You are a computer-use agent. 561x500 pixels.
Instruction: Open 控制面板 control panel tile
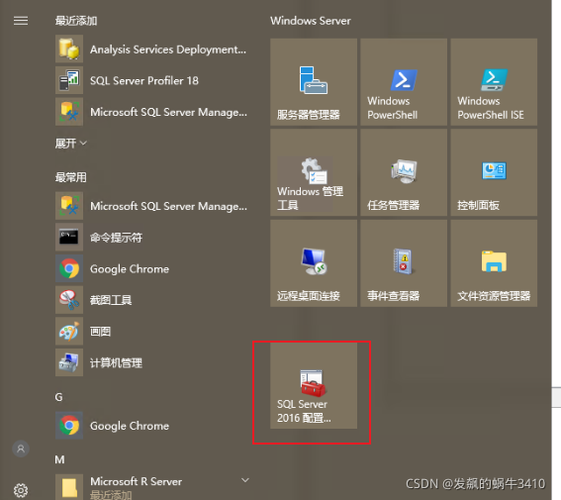pos(494,173)
